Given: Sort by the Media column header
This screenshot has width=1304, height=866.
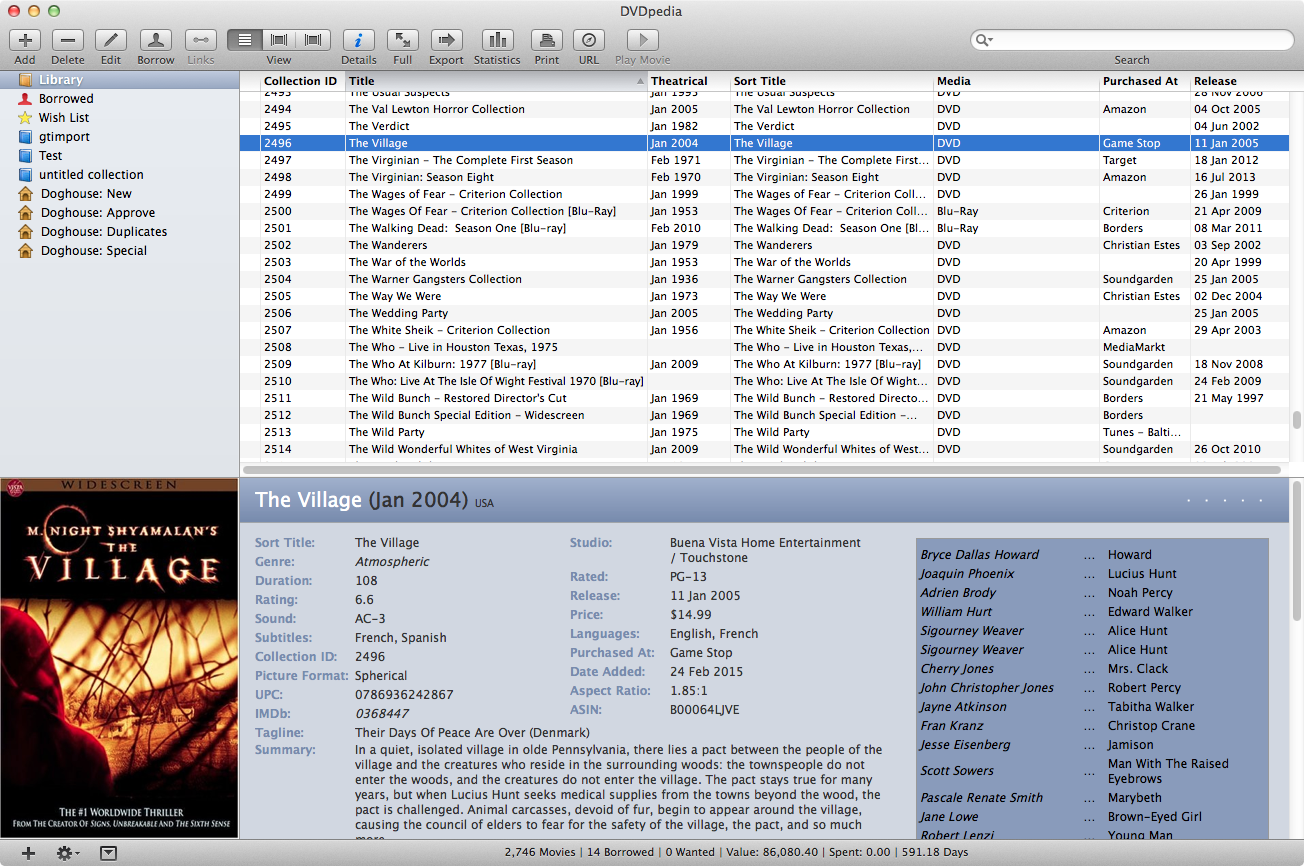Looking at the screenshot, I should (x=1016, y=81).
